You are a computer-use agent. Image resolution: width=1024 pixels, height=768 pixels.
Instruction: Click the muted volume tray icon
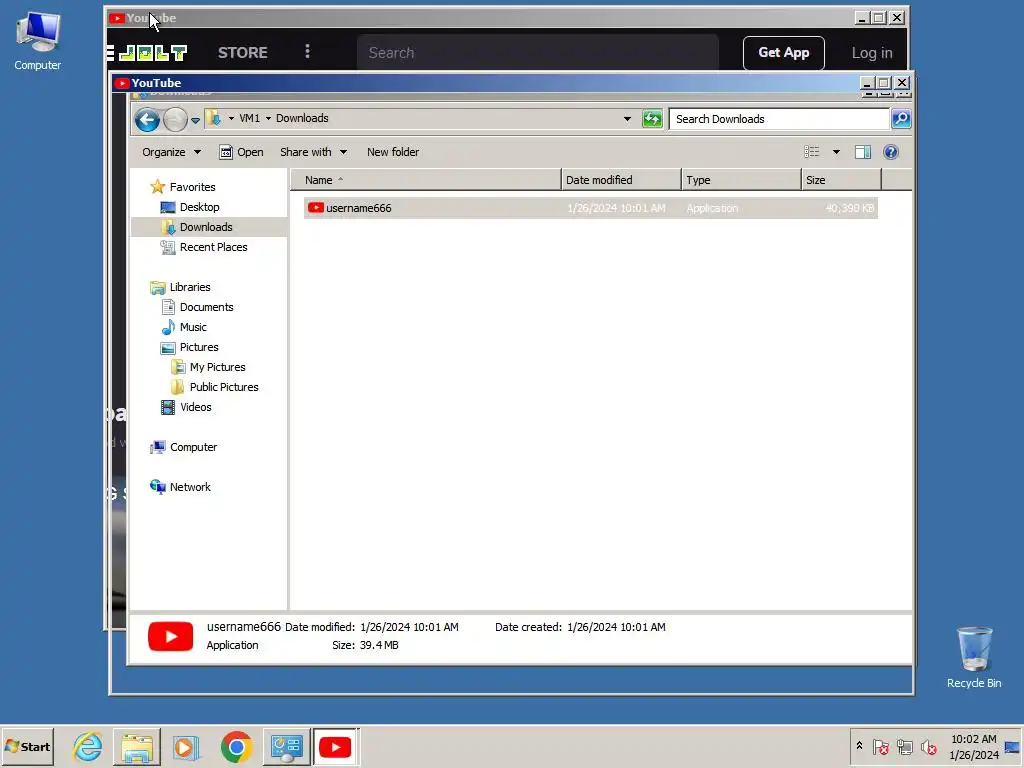coord(928,746)
